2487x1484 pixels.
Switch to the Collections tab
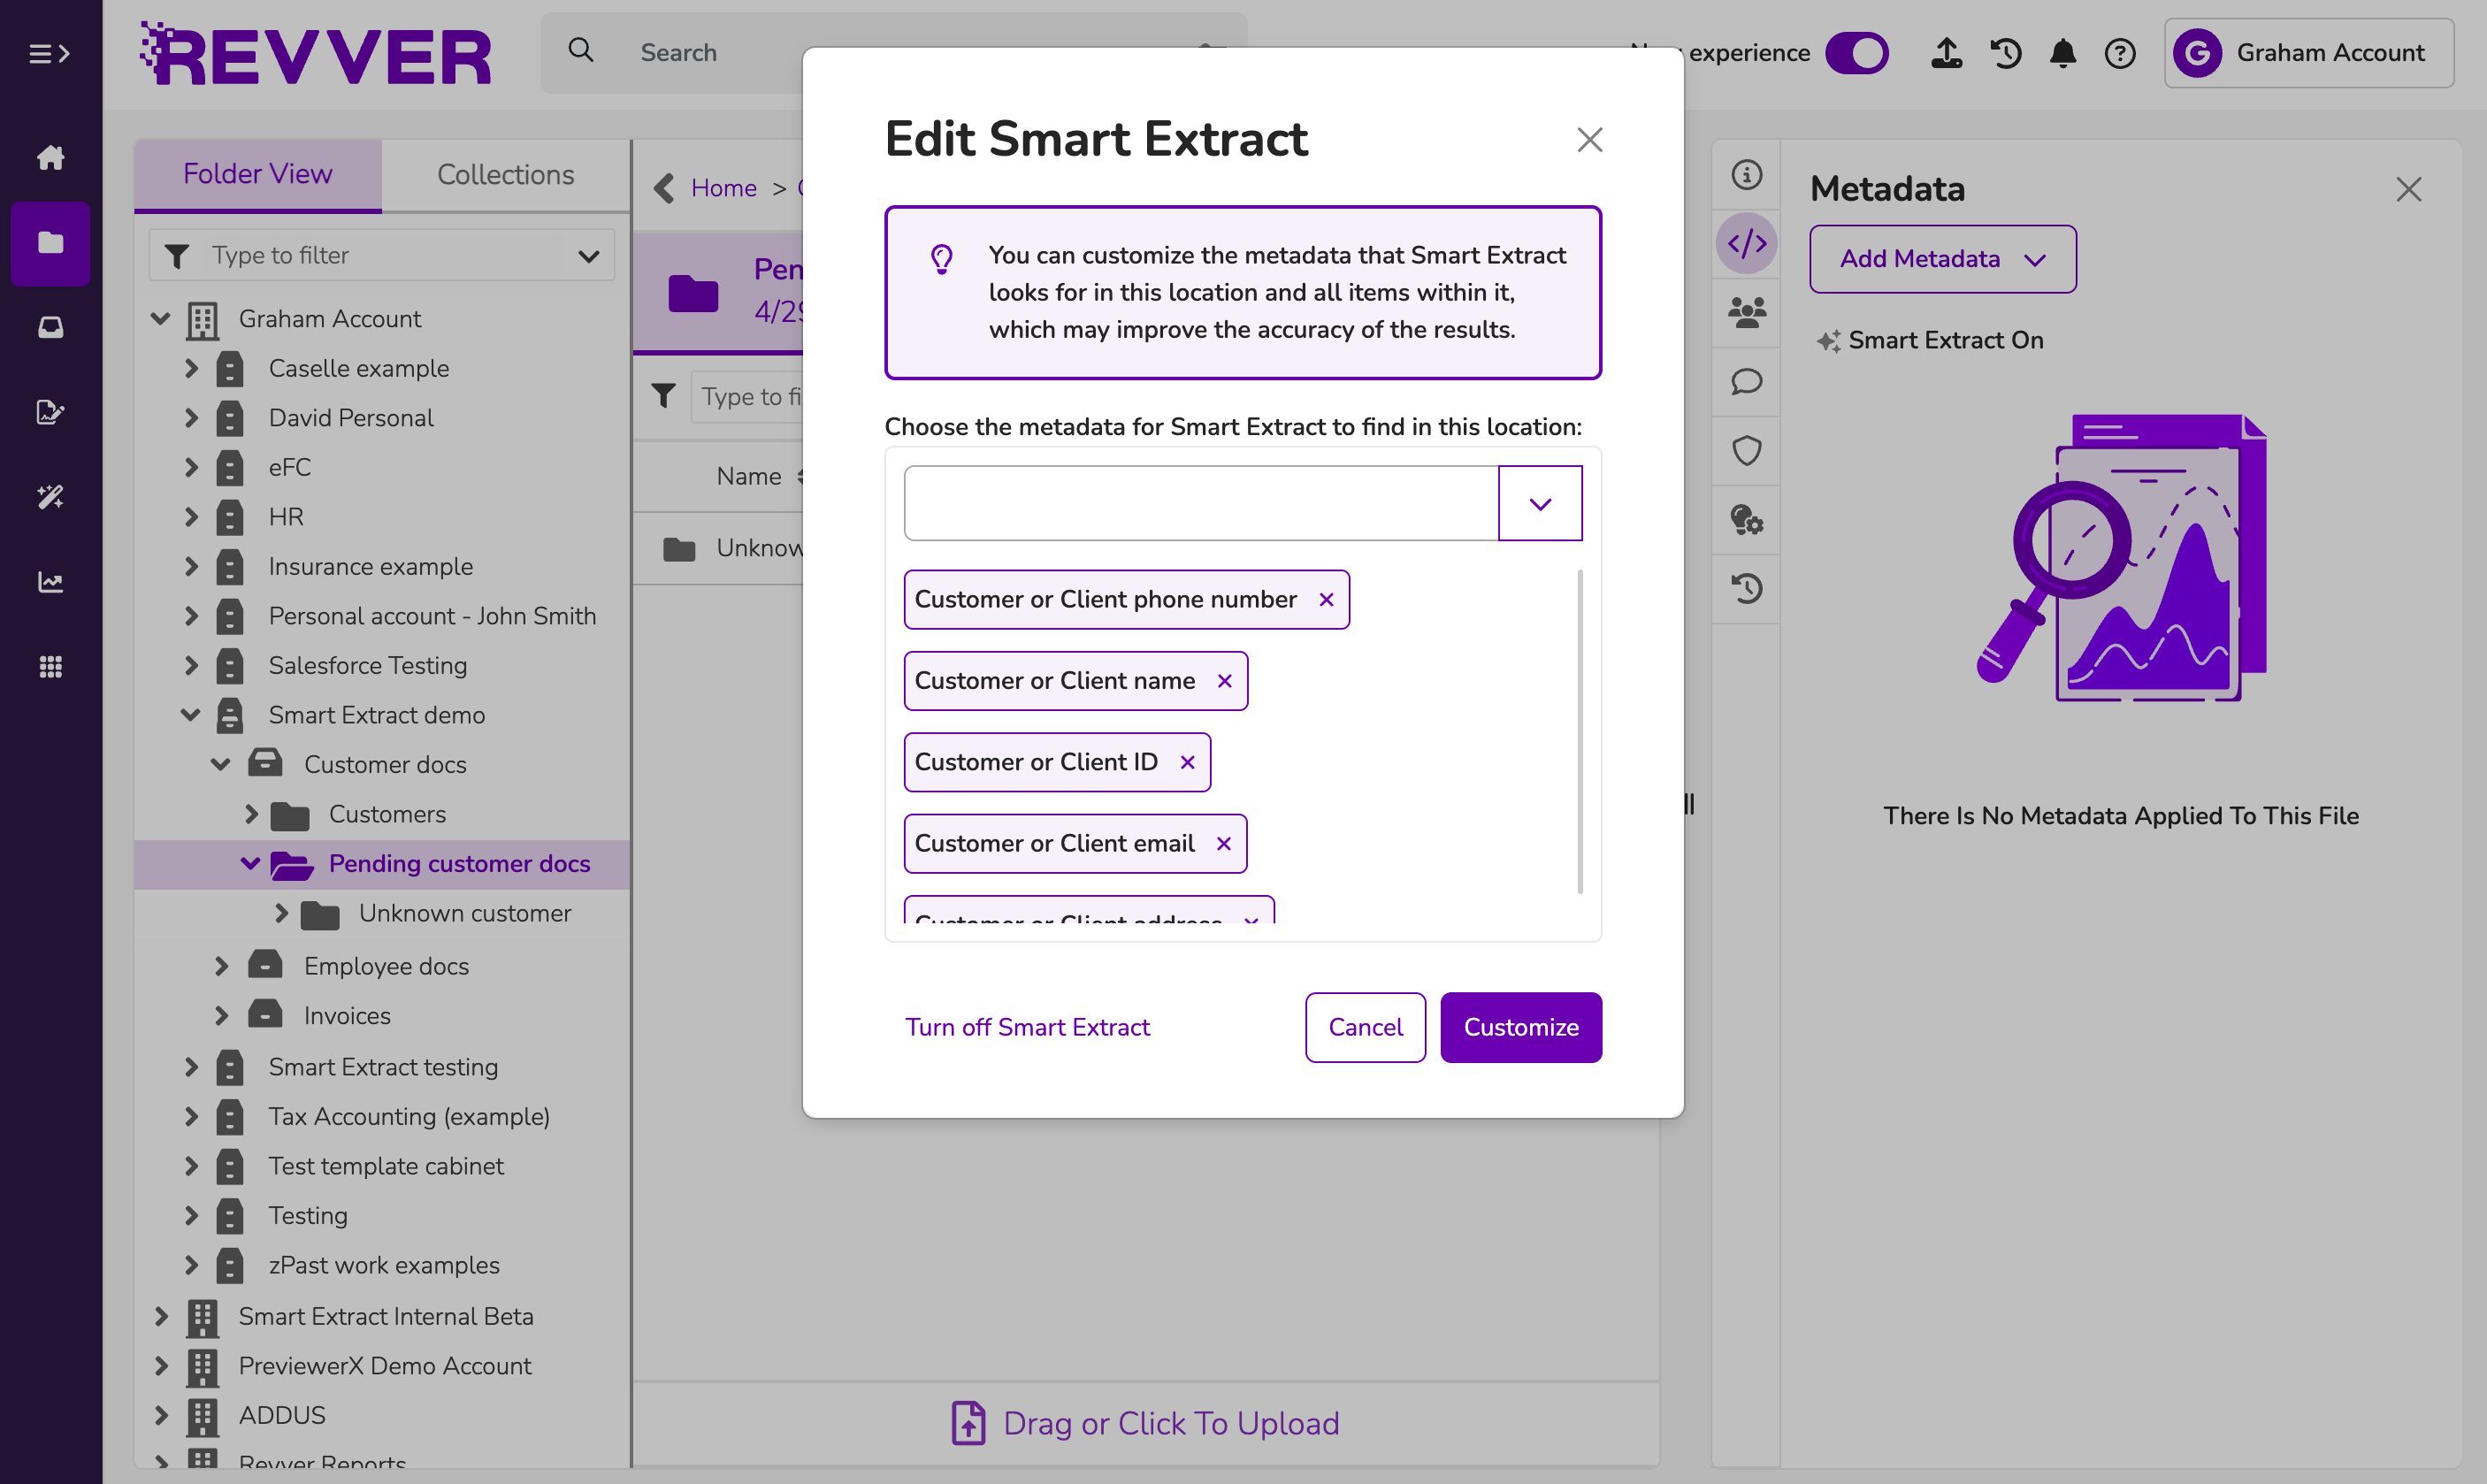(x=505, y=174)
